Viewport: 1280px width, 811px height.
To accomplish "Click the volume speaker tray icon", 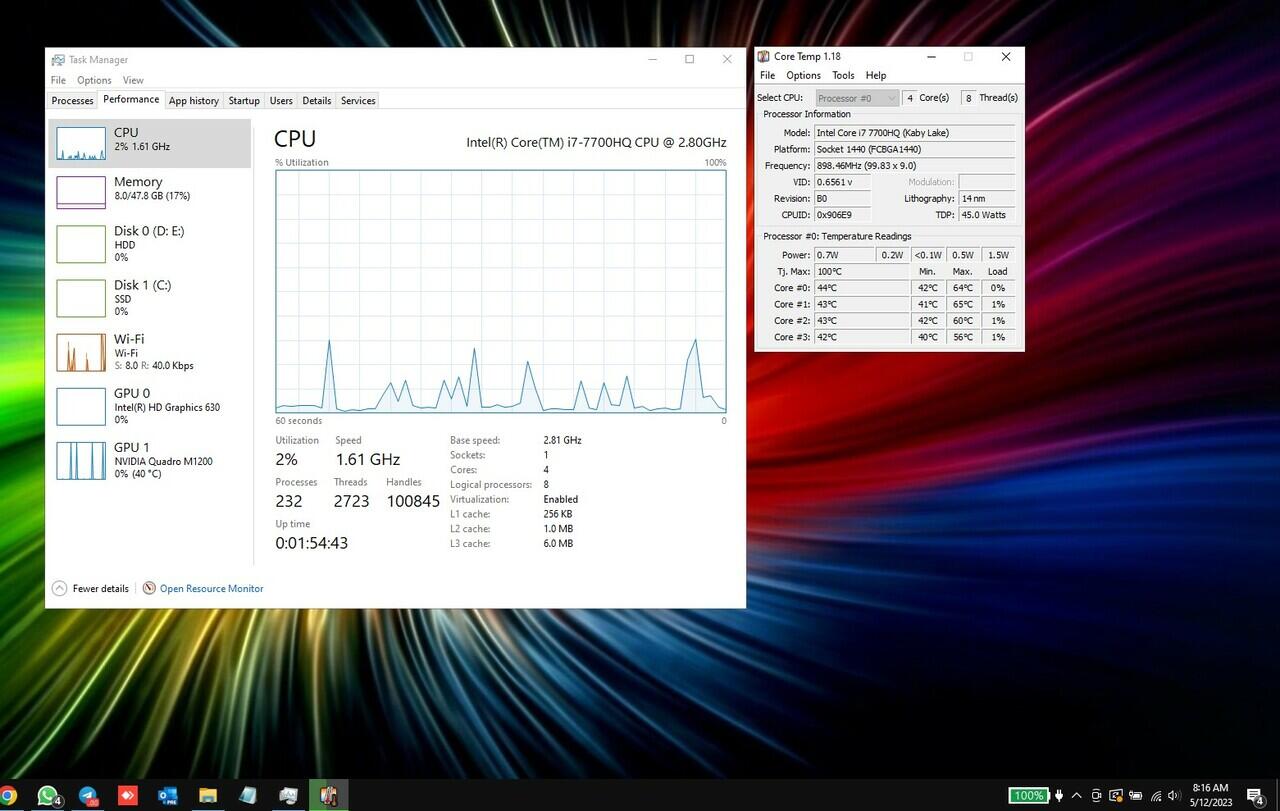I will click(x=1172, y=796).
